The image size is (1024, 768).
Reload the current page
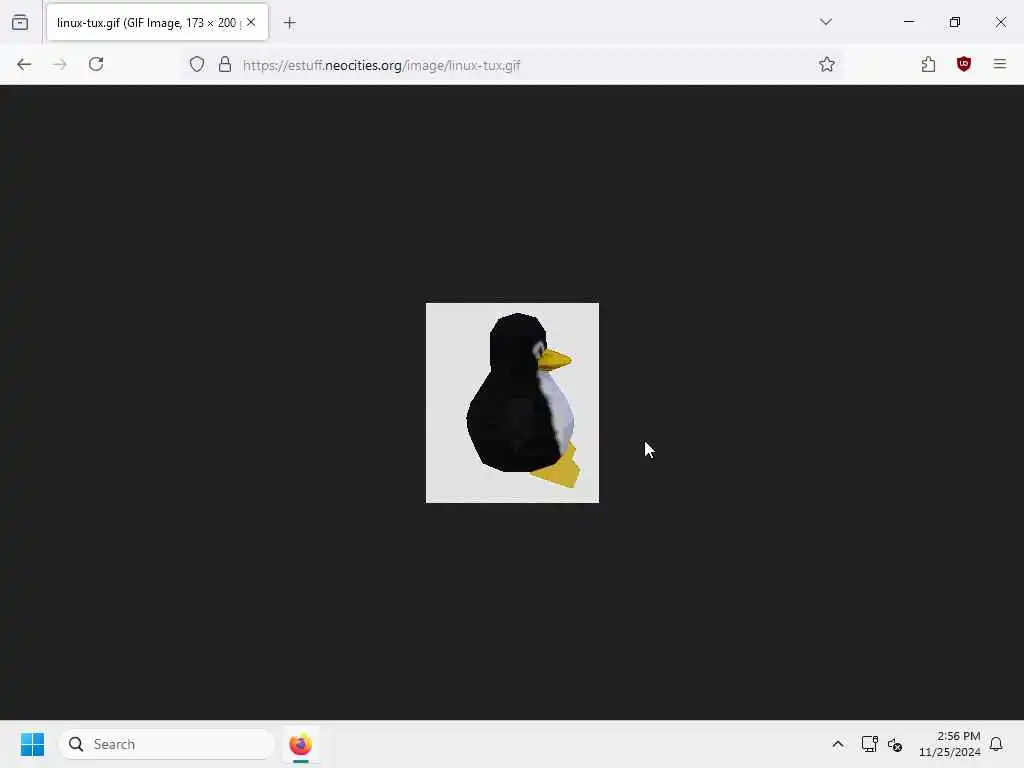[x=96, y=64]
